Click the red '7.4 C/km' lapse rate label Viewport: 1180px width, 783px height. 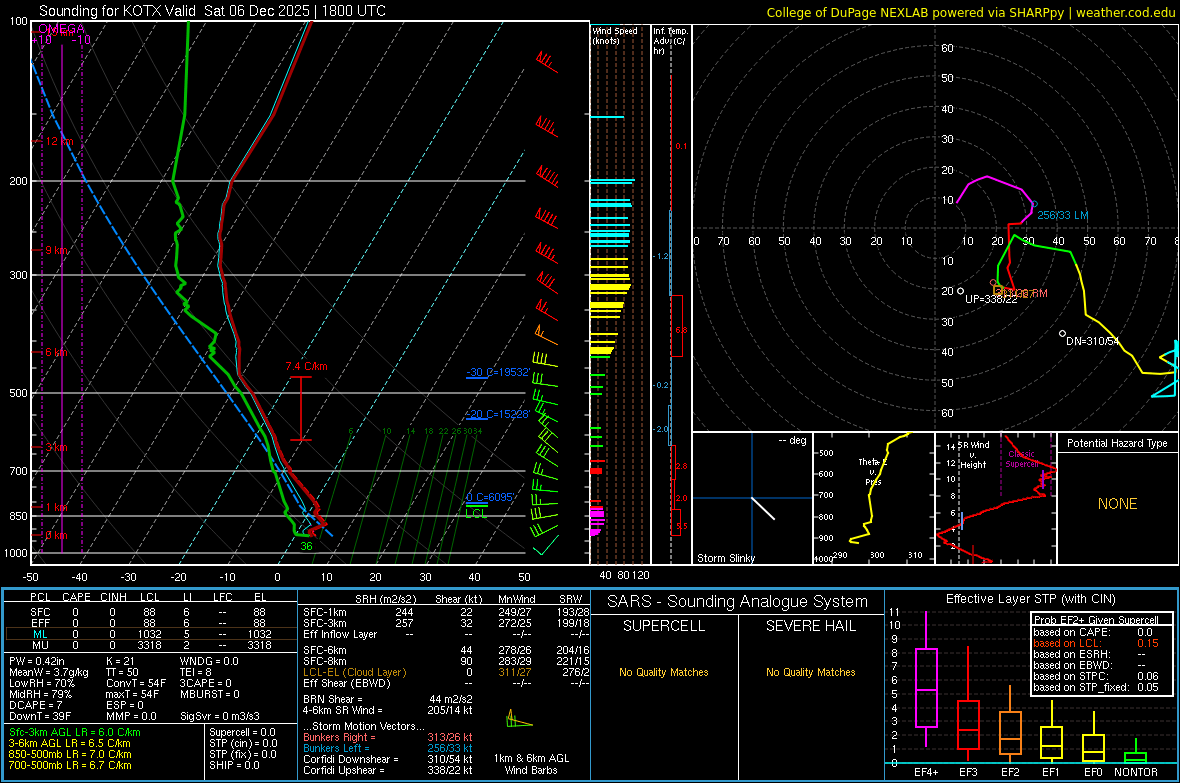coord(306,367)
